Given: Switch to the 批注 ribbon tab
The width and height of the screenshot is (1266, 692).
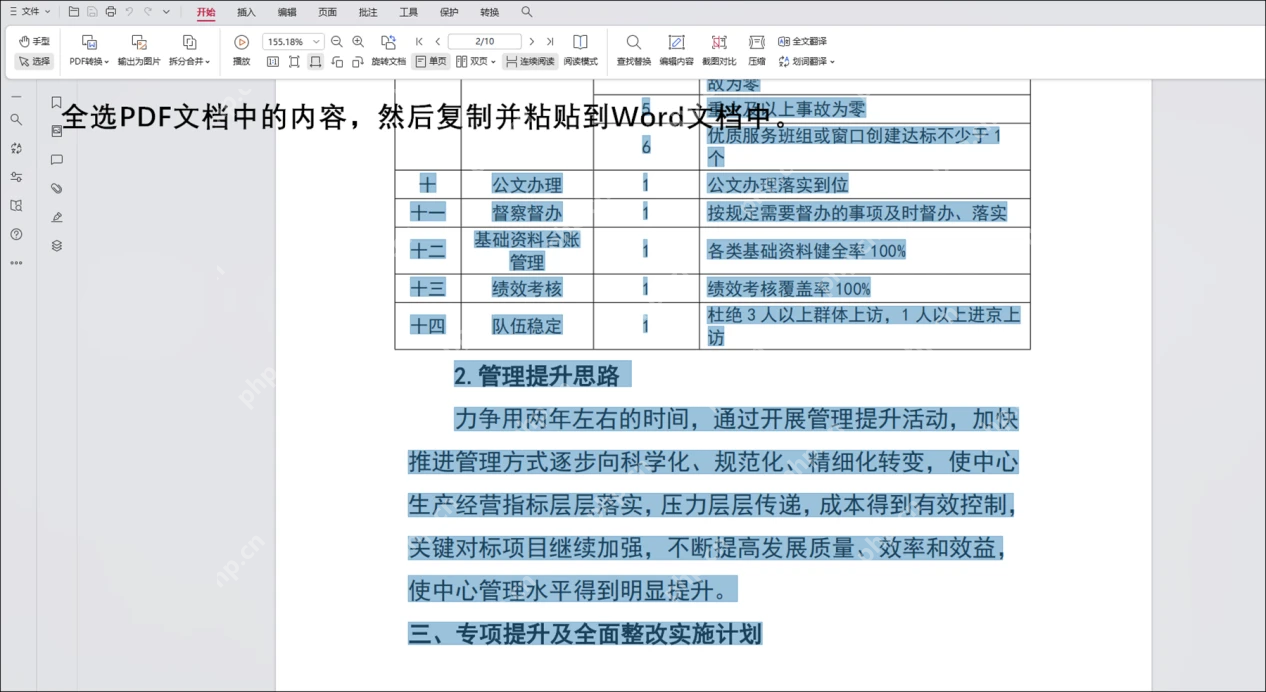Looking at the screenshot, I should tap(367, 12).
